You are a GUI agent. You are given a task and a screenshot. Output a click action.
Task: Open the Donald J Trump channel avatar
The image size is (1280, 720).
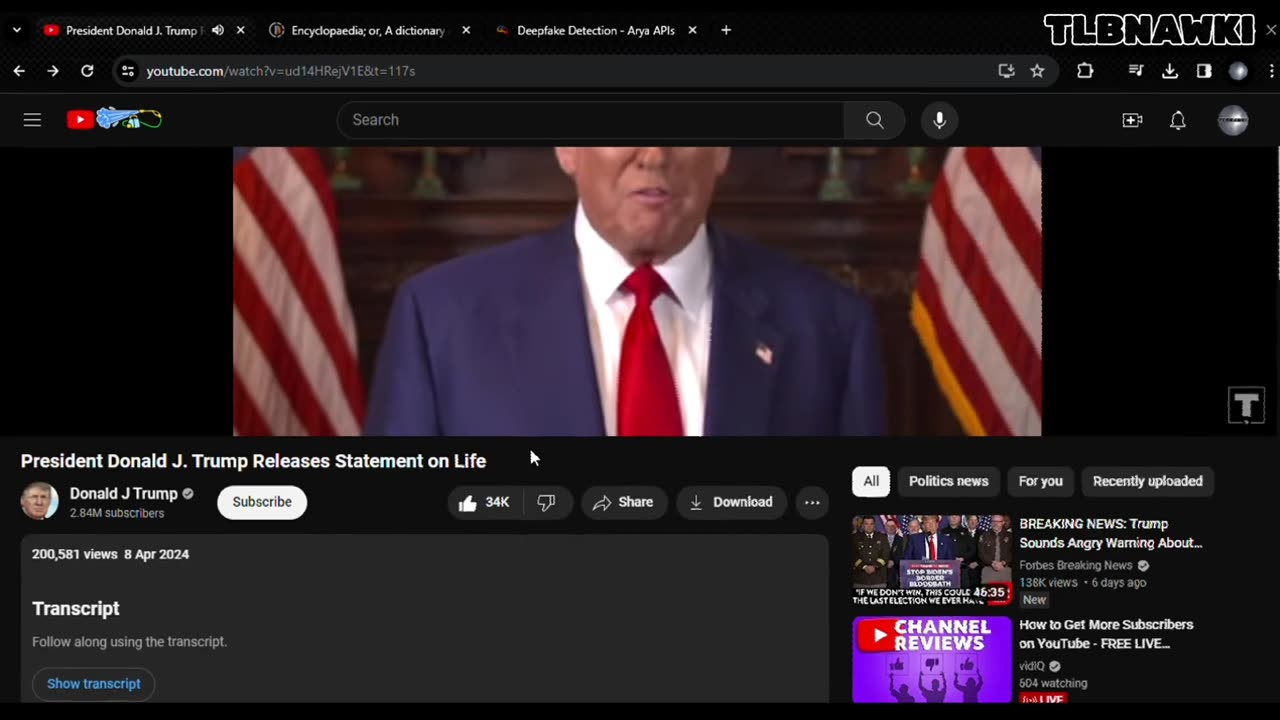[x=40, y=502]
